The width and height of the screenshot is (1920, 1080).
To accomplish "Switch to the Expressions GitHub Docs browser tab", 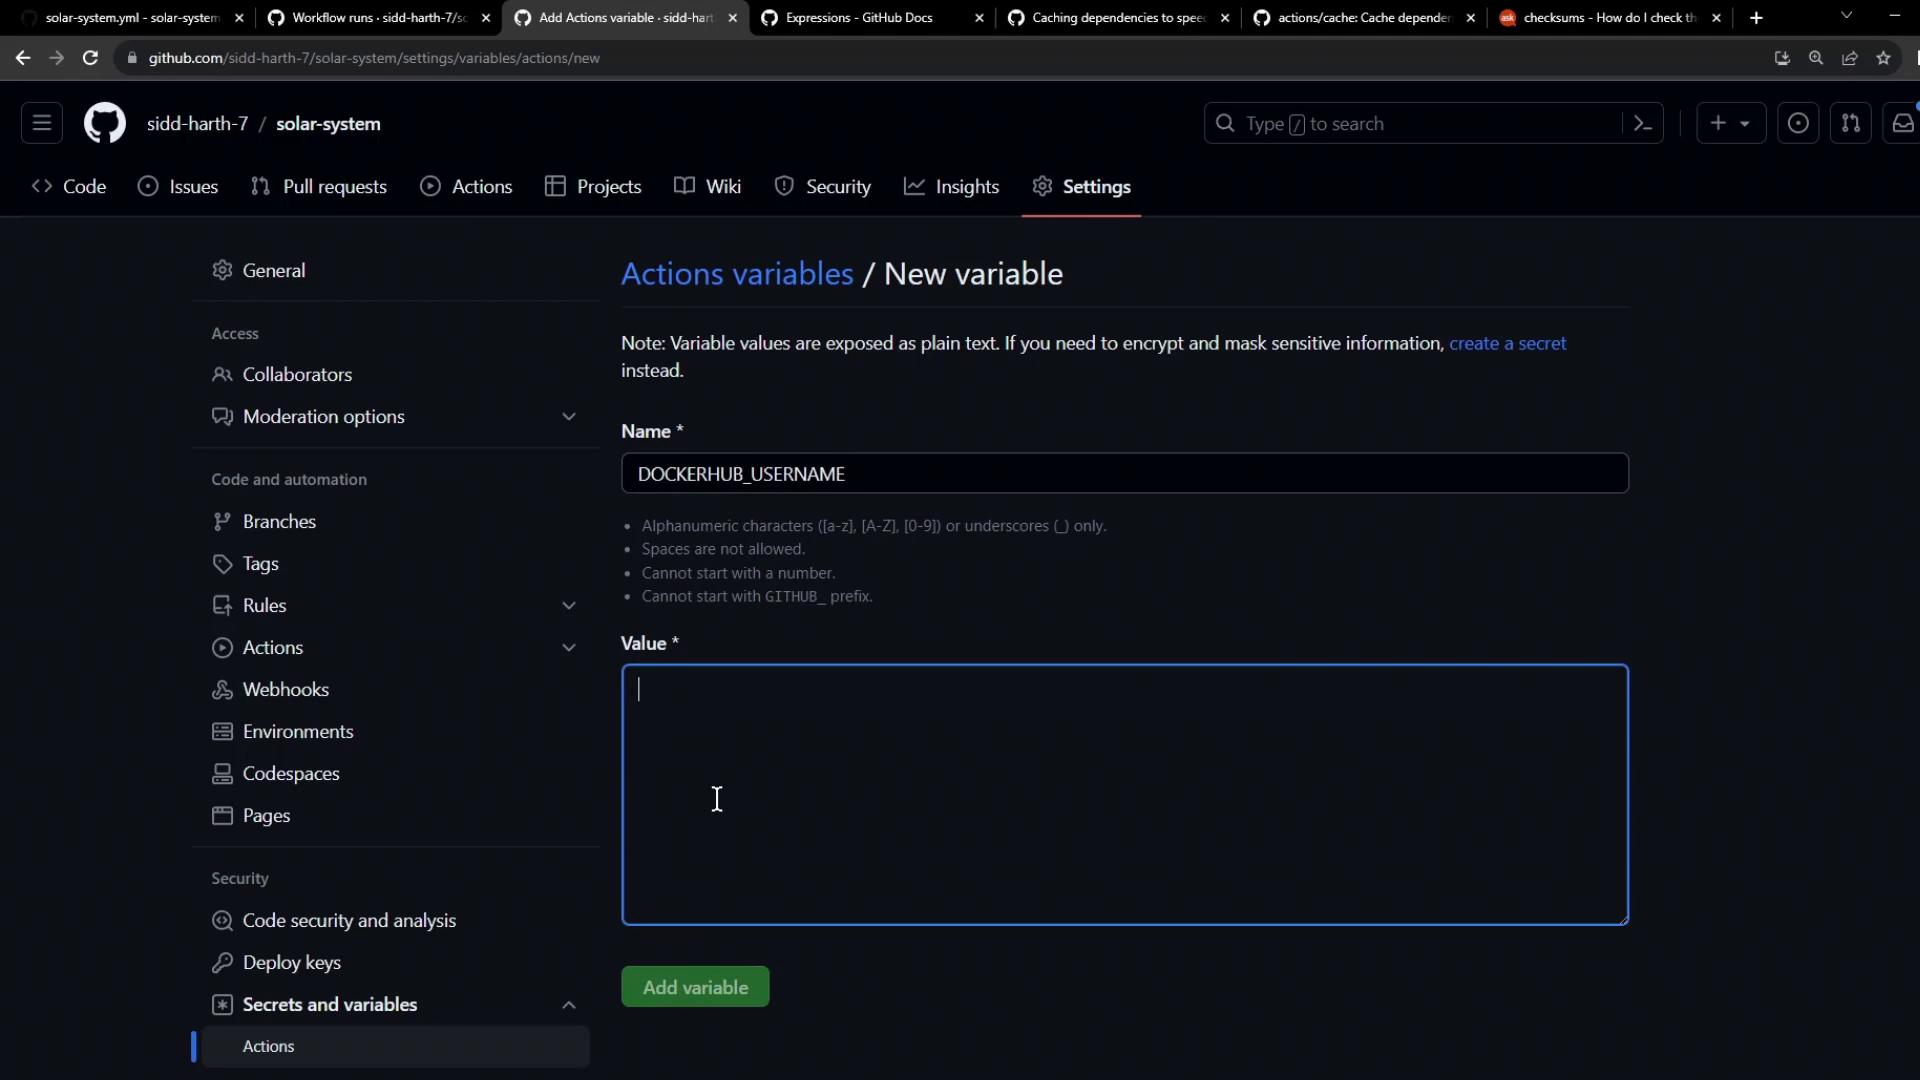I will tap(858, 18).
